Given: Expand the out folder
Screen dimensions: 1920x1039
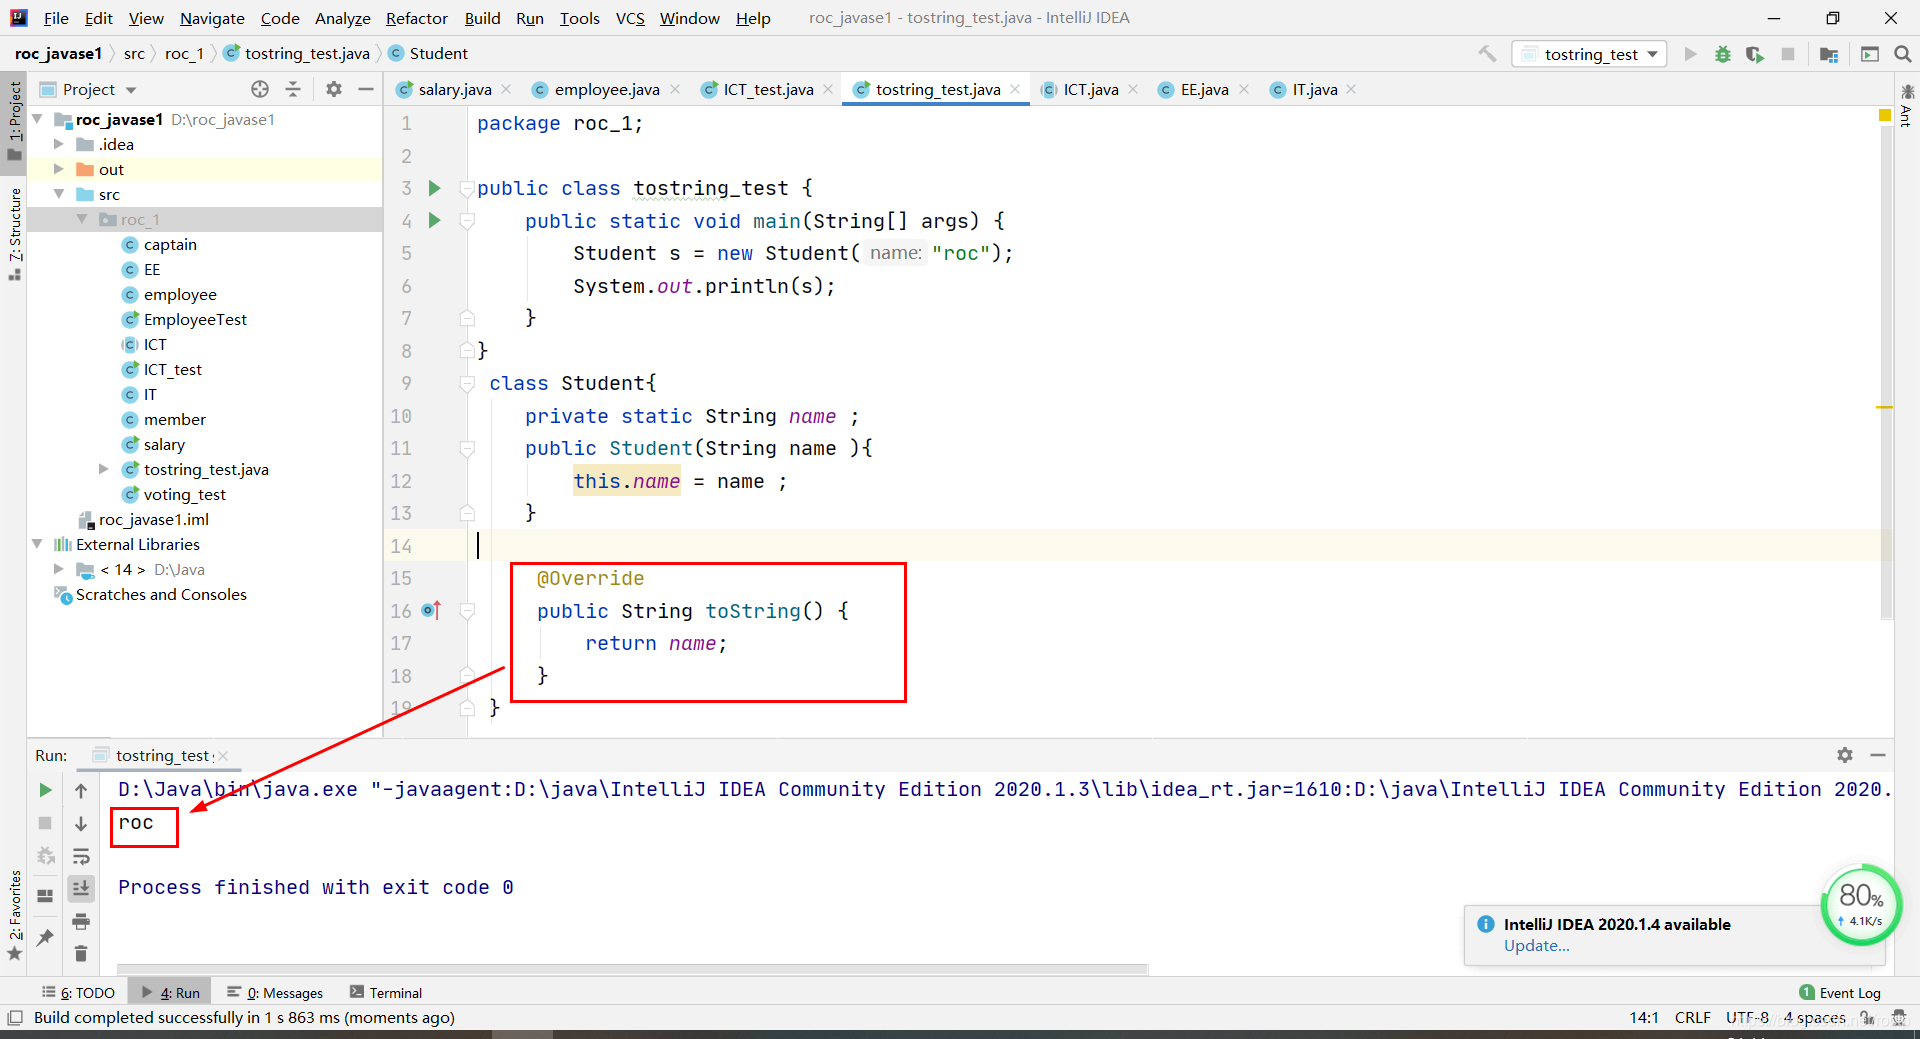Looking at the screenshot, I should (58, 169).
